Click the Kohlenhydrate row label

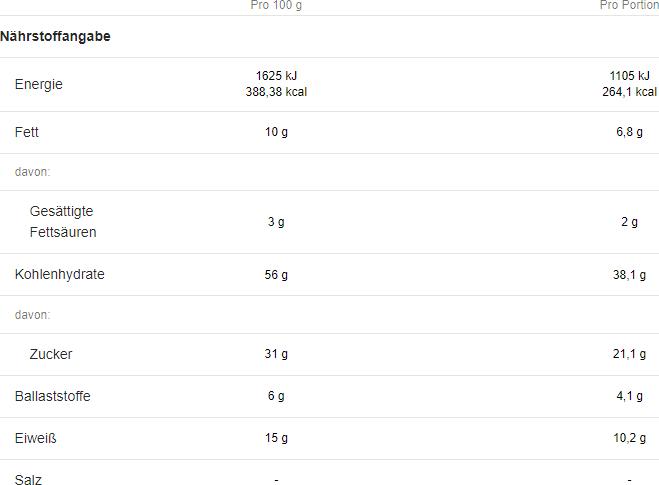click(60, 274)
